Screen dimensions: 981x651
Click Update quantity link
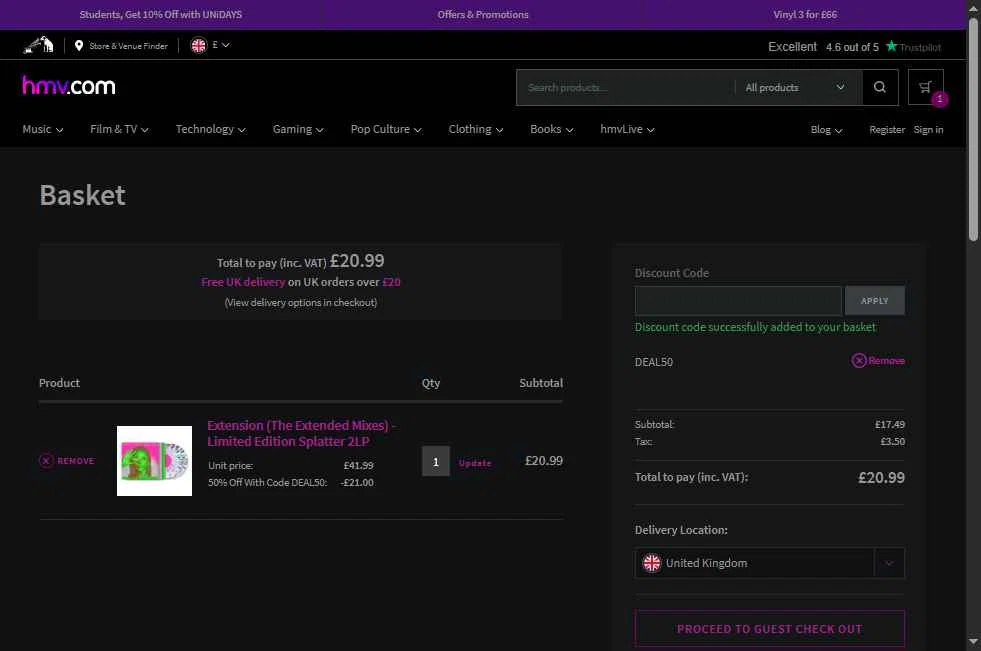(475, 463)
